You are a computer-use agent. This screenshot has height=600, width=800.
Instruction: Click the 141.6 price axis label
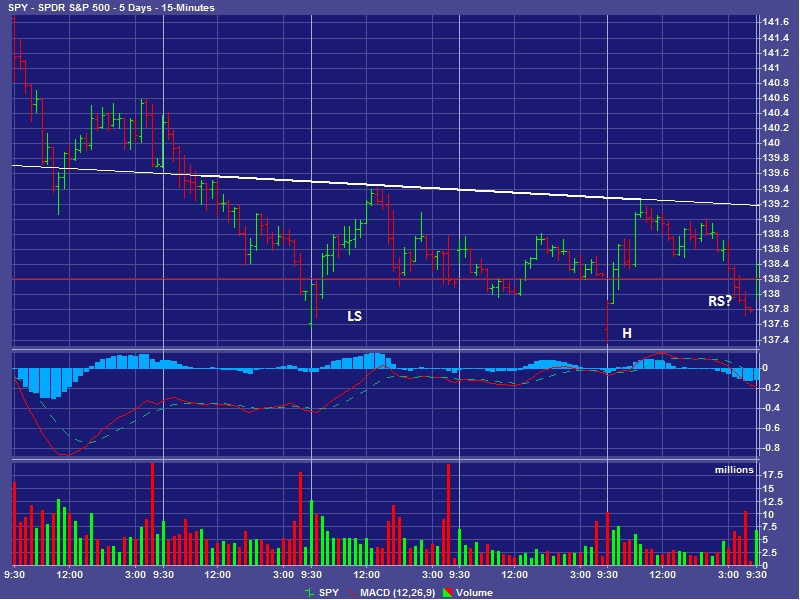pyautogui.click(x=776, y=21)
